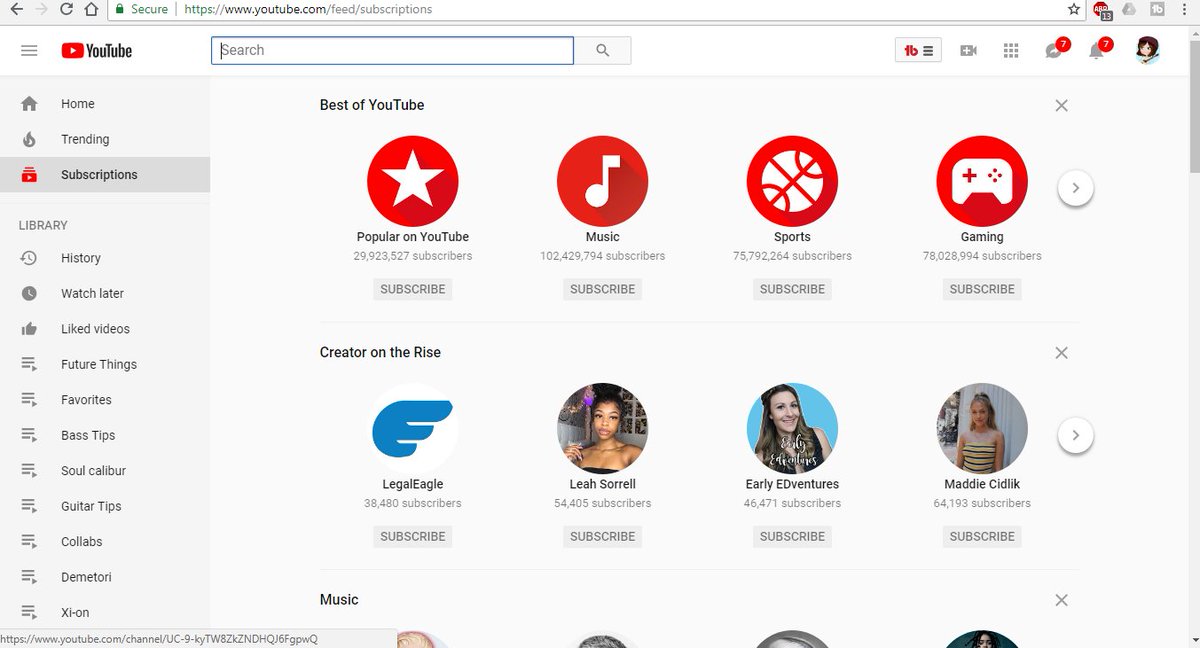The height and width of the screenshot is (648, 1200).
Task: Click the Creator on the Rise heading
Action: point(380,352)
